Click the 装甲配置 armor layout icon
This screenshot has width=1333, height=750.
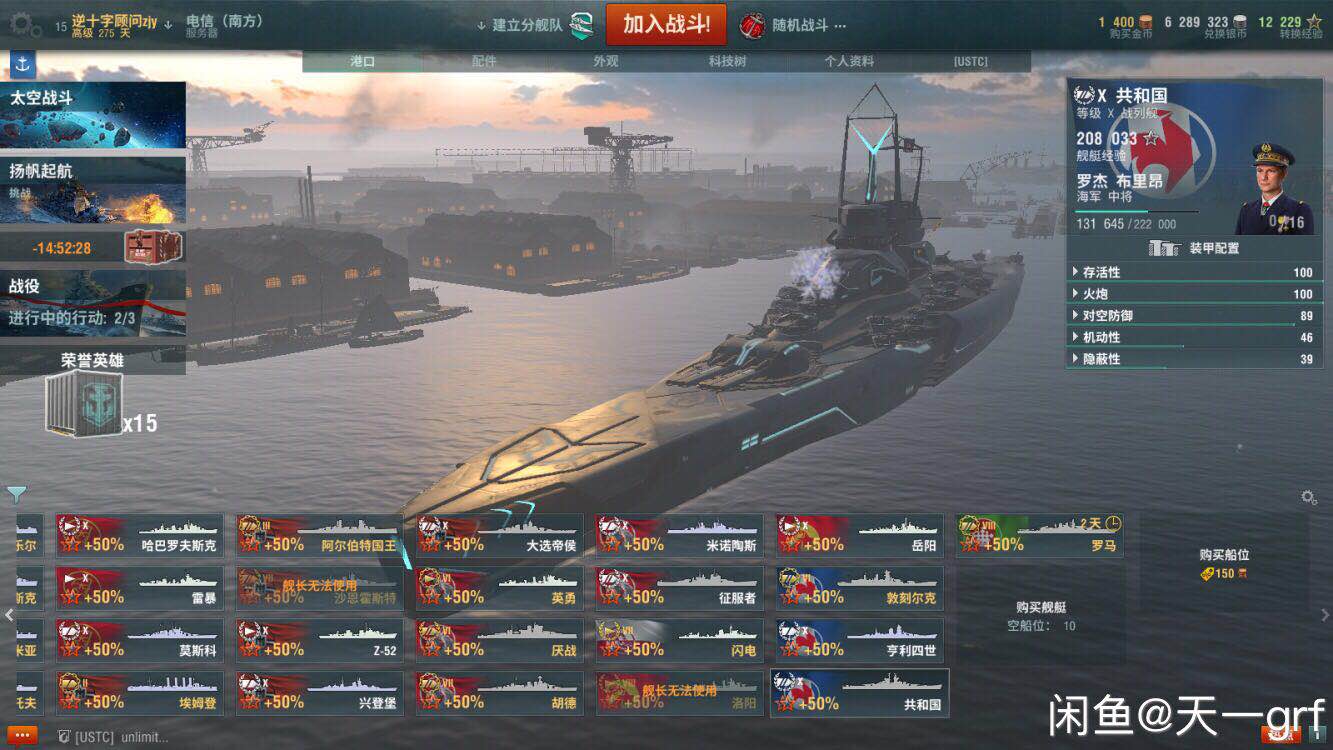click(1163, 248)
